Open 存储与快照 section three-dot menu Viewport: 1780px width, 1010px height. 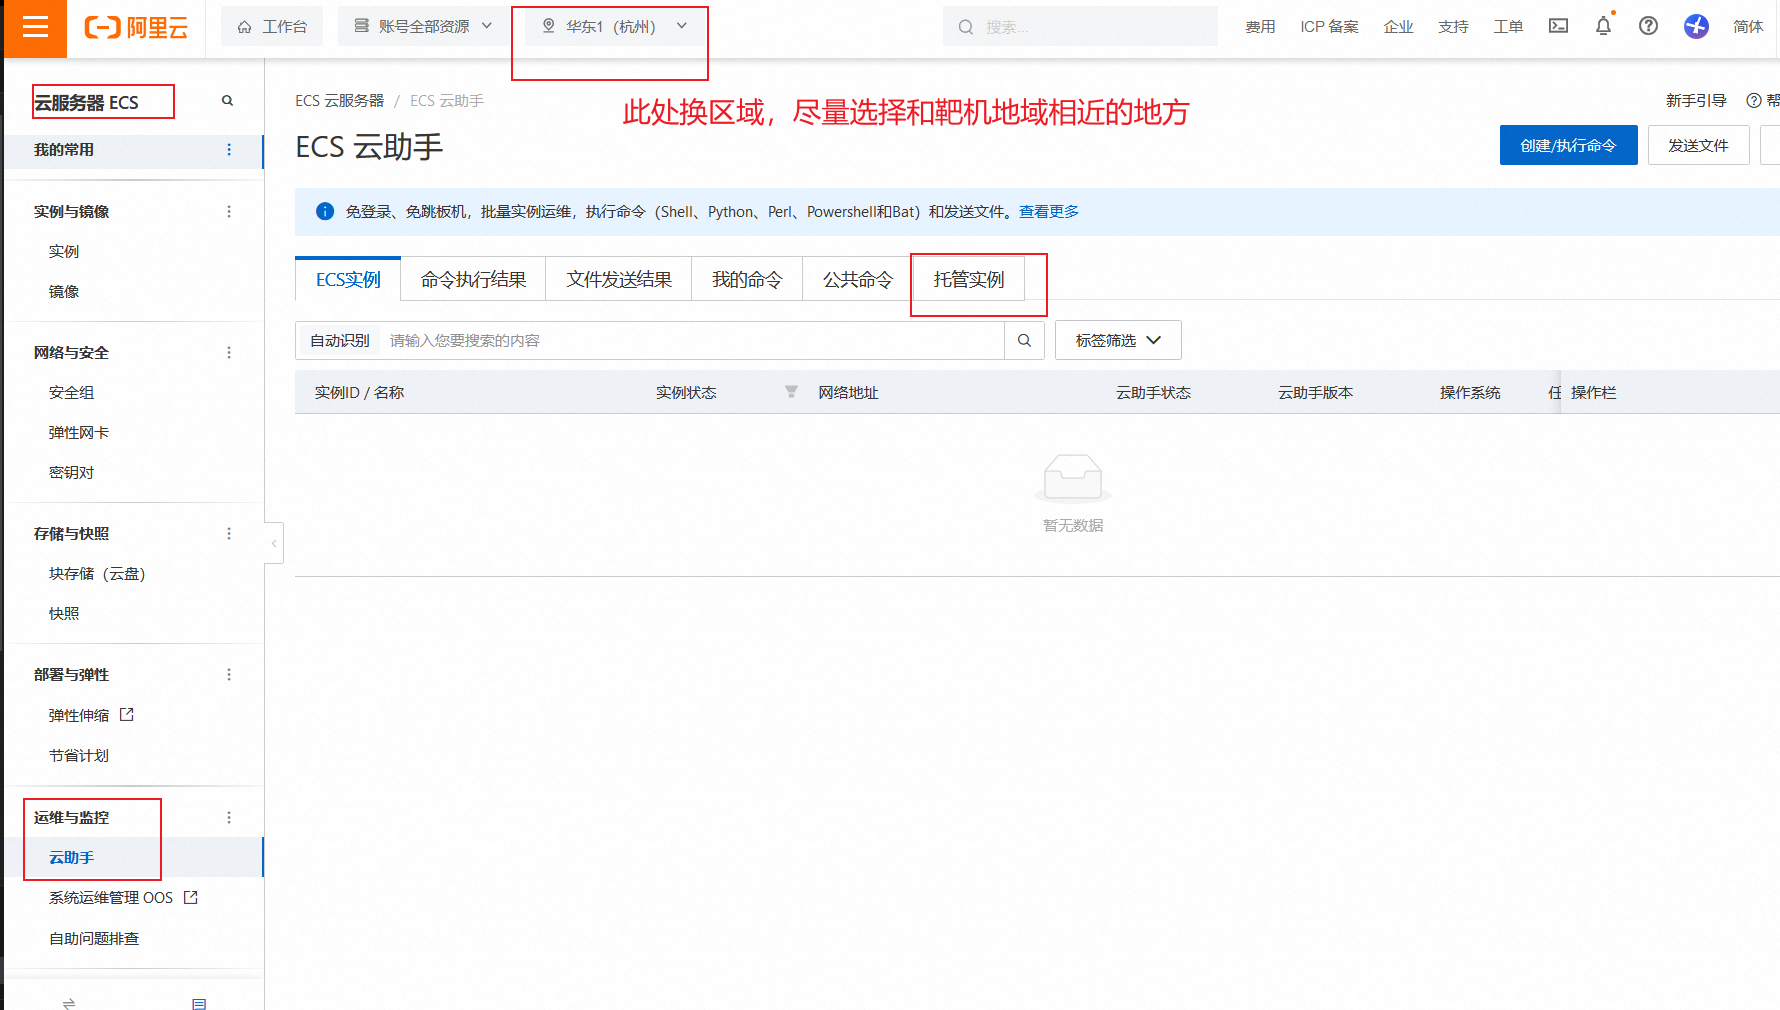pos(229,534)
